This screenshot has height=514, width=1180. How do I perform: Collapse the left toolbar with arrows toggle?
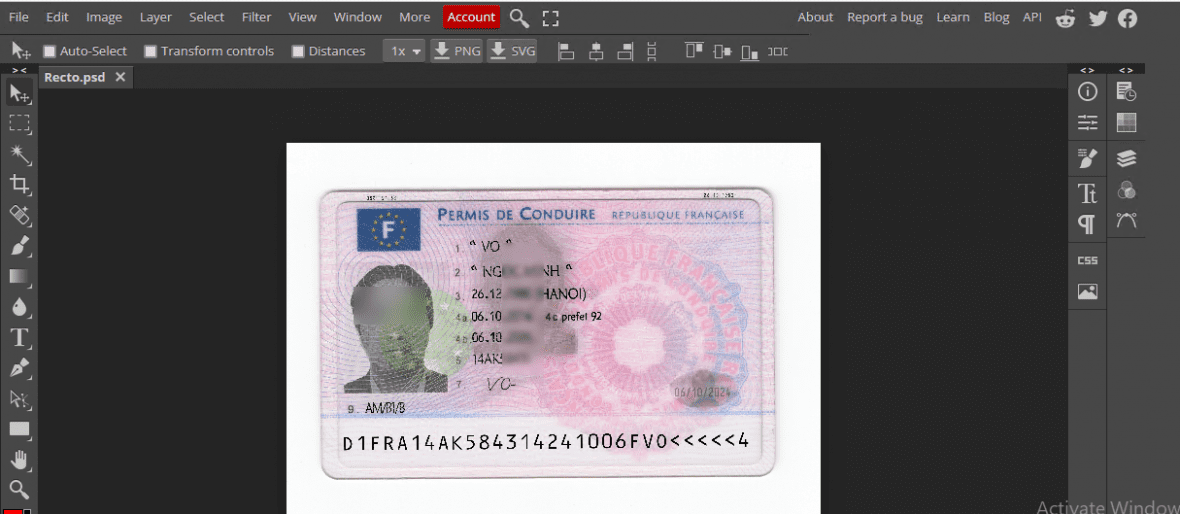(19, 70)
